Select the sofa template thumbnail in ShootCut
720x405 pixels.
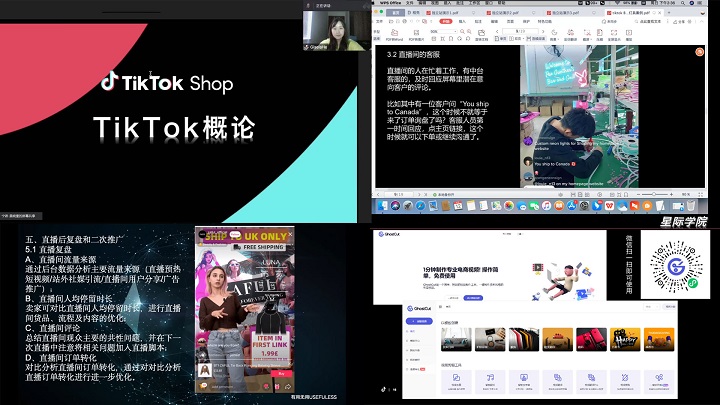tap(456, 339)
